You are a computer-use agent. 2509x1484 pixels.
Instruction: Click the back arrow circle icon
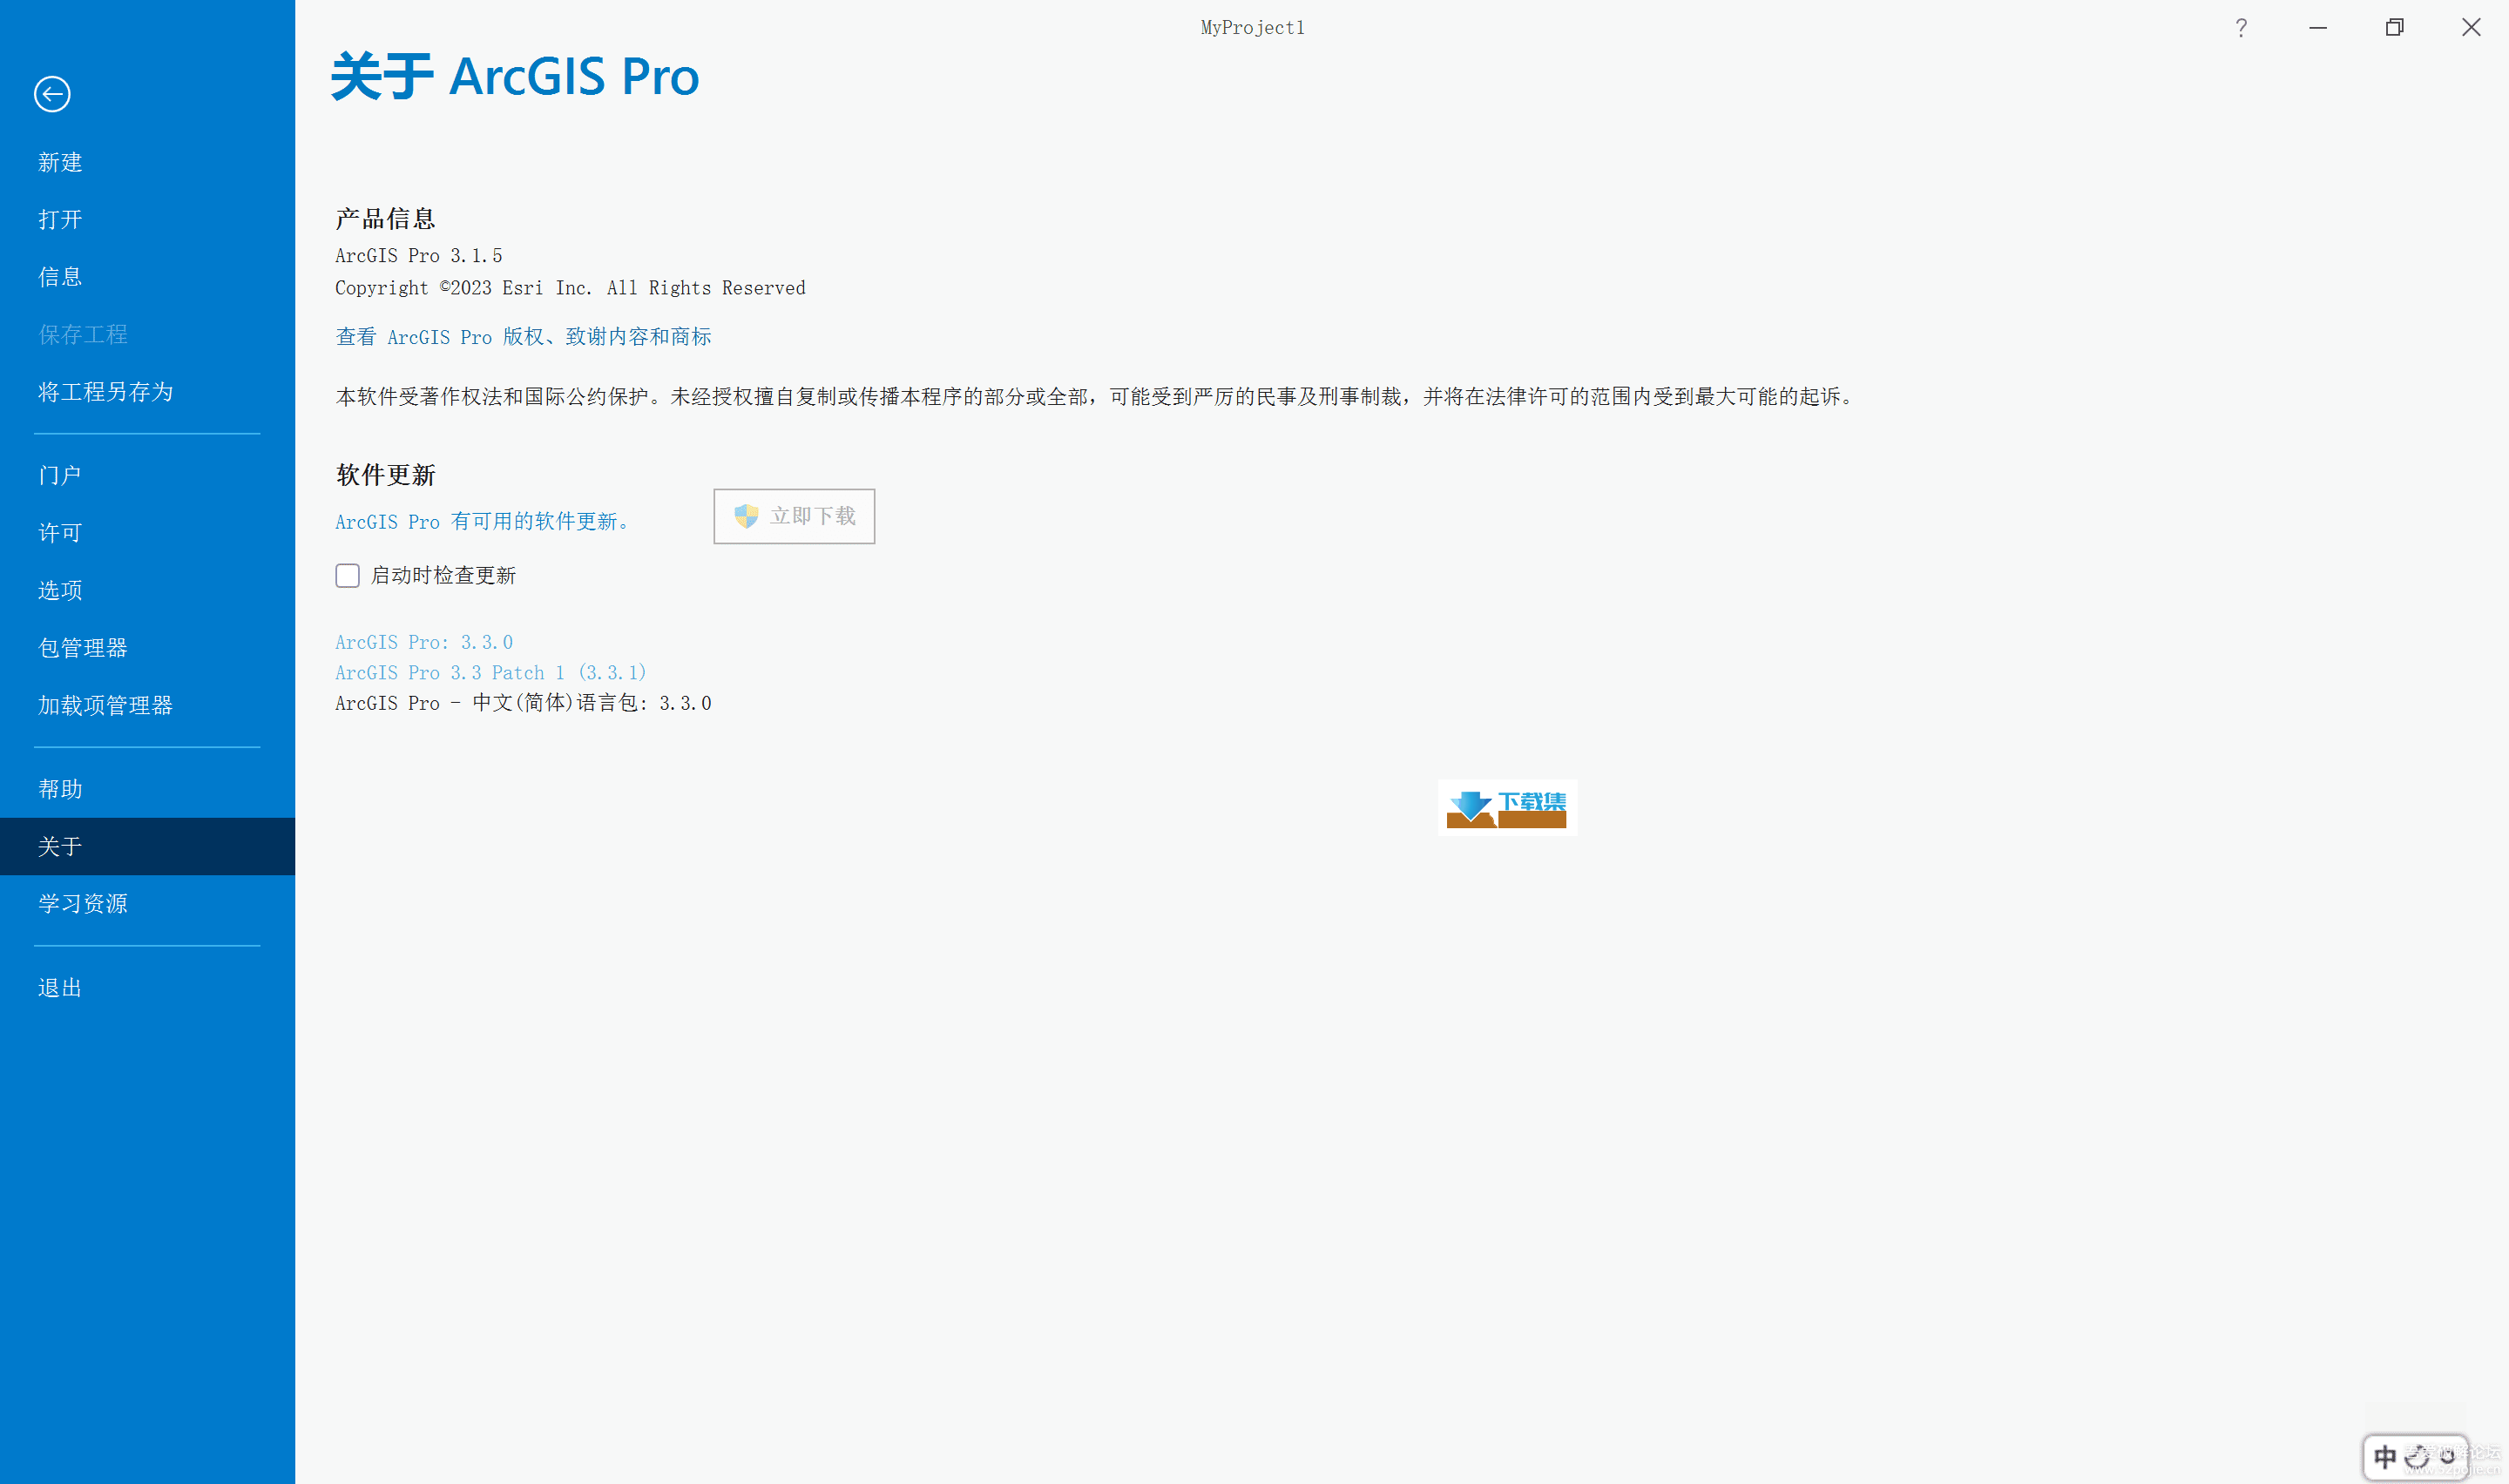tap(52, 94)
